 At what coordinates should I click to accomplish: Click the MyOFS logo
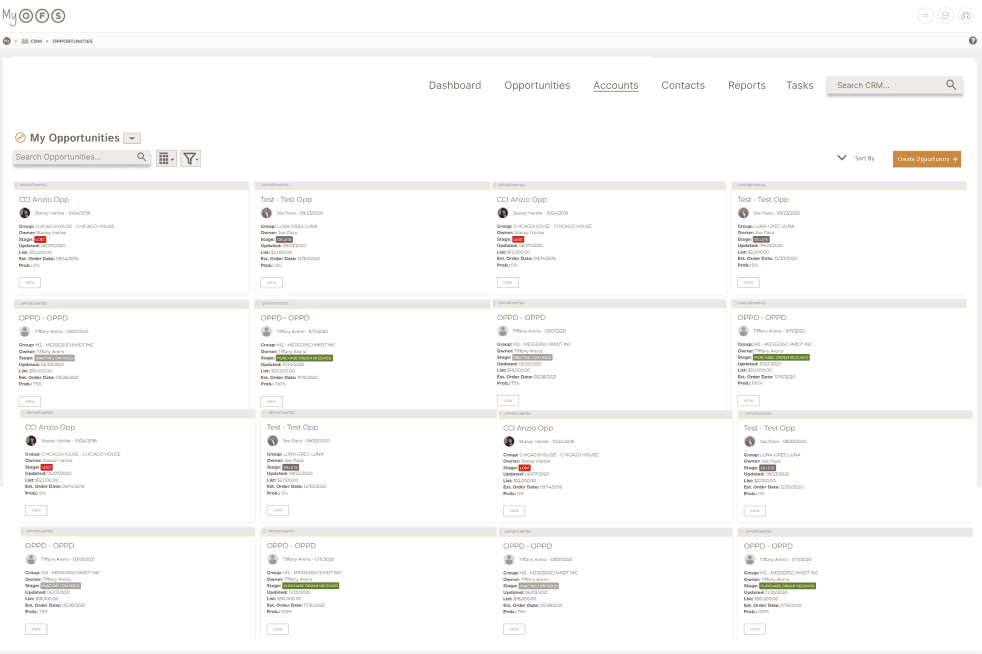(34, 16)
